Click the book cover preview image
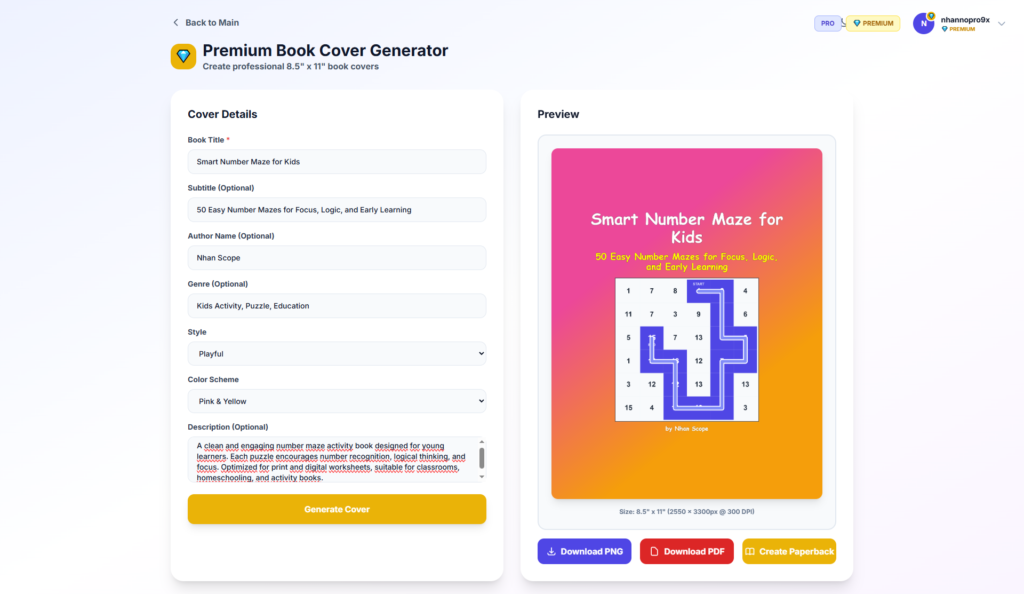This screenshot has height=594, width=1024. pyautogui.click(x=686, y=323)
